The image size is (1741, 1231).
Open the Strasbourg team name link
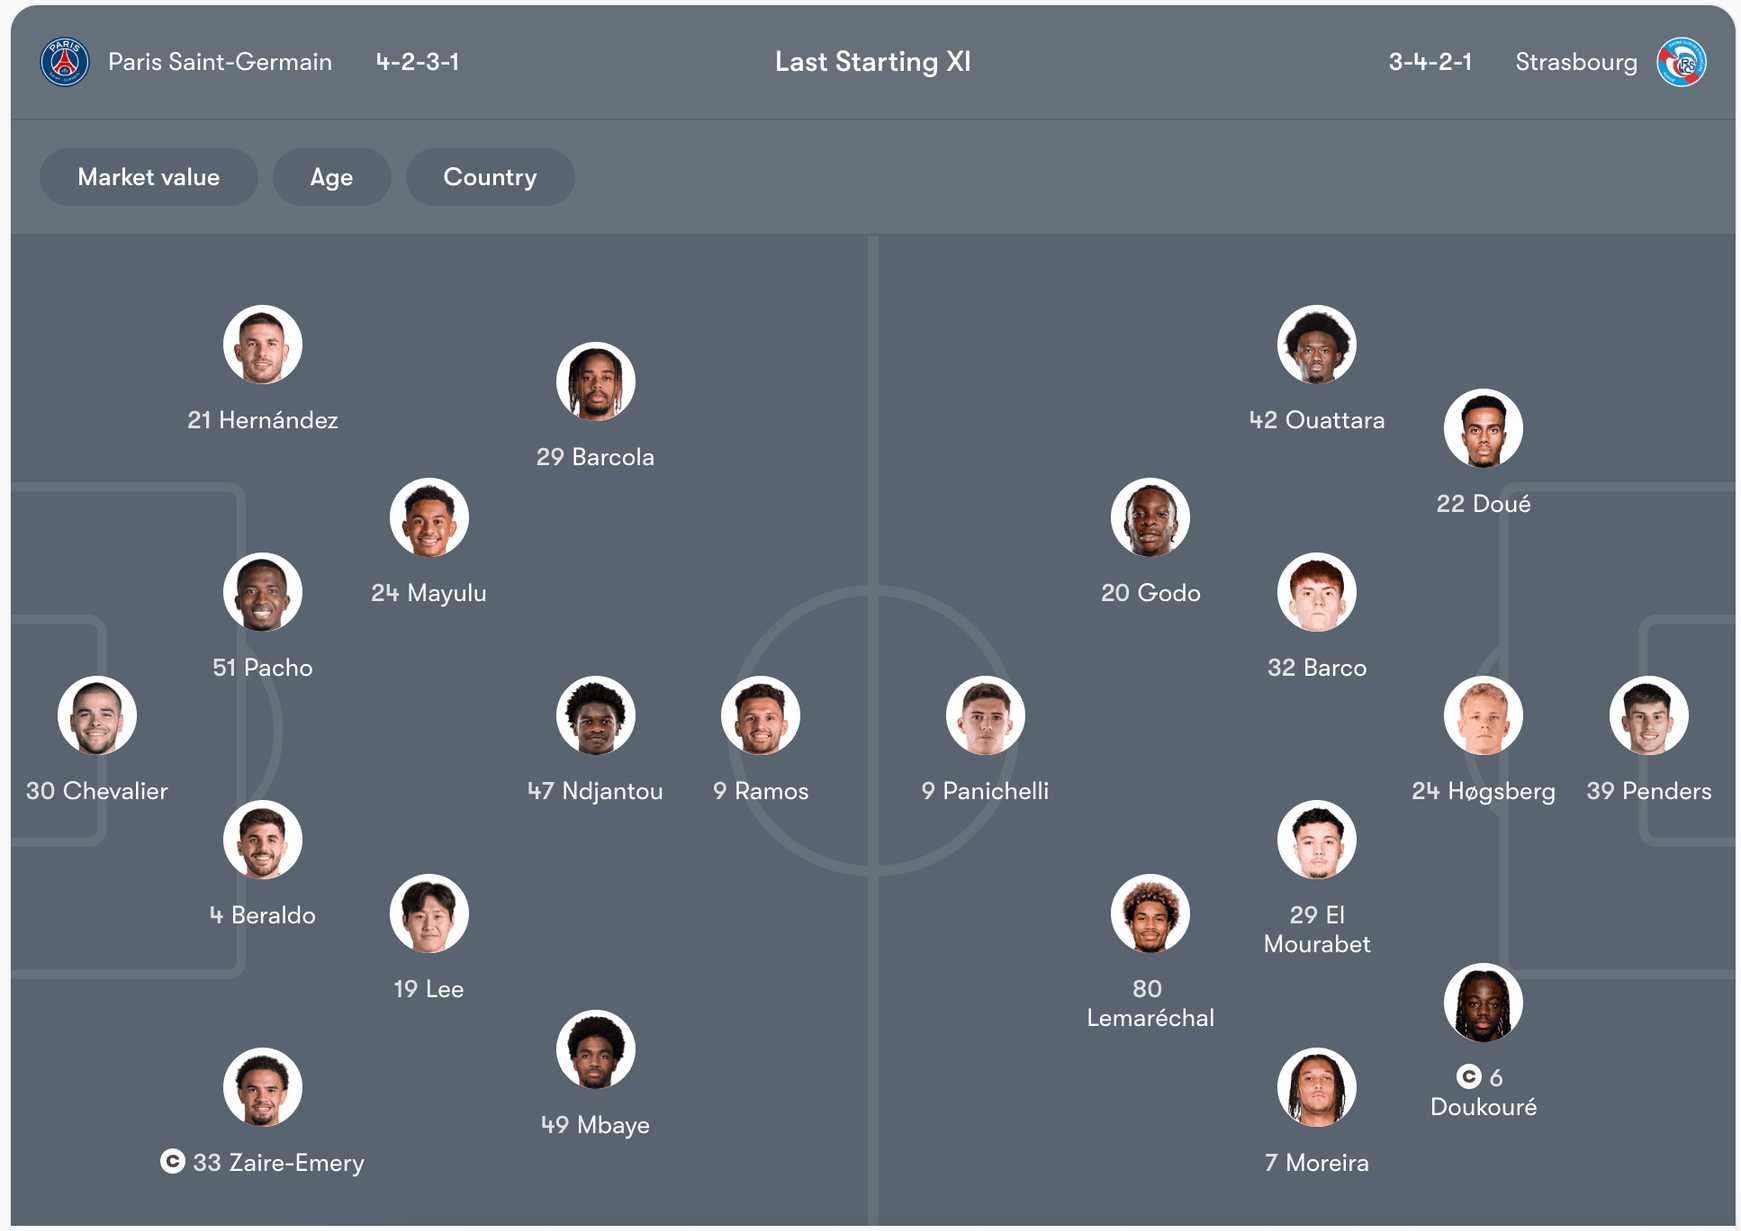tap(1576, 62)
